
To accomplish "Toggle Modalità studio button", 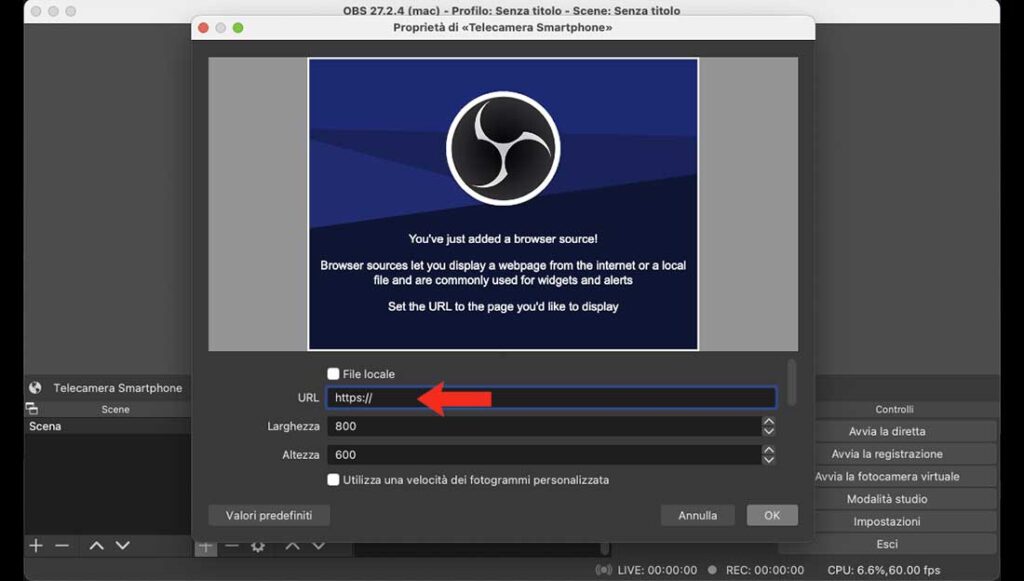I will 905,499.
